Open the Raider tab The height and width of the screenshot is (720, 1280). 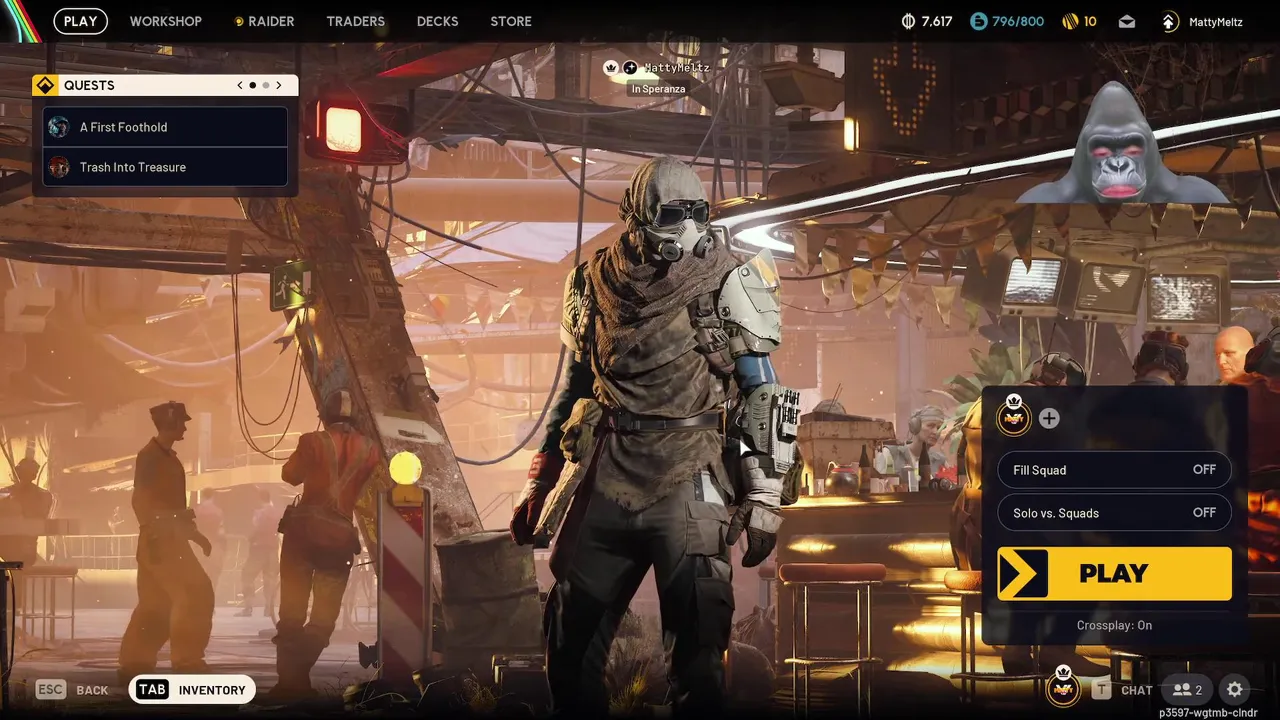[264, 21]
